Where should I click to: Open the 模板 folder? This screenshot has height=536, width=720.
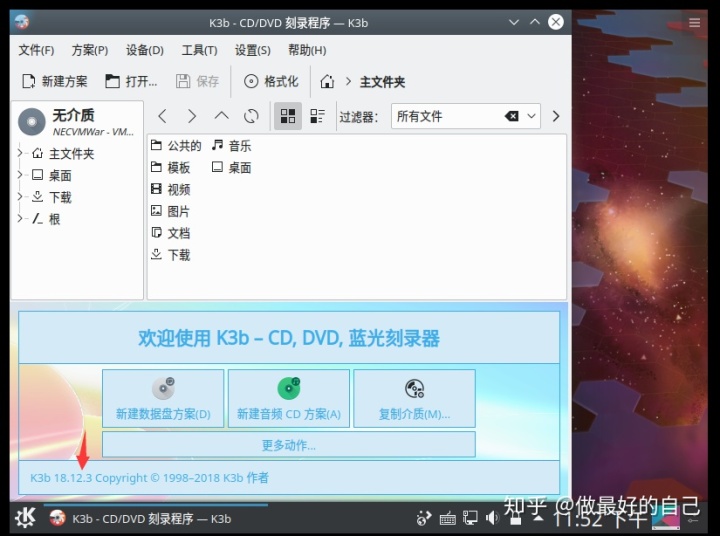click(x=170, y=168)
